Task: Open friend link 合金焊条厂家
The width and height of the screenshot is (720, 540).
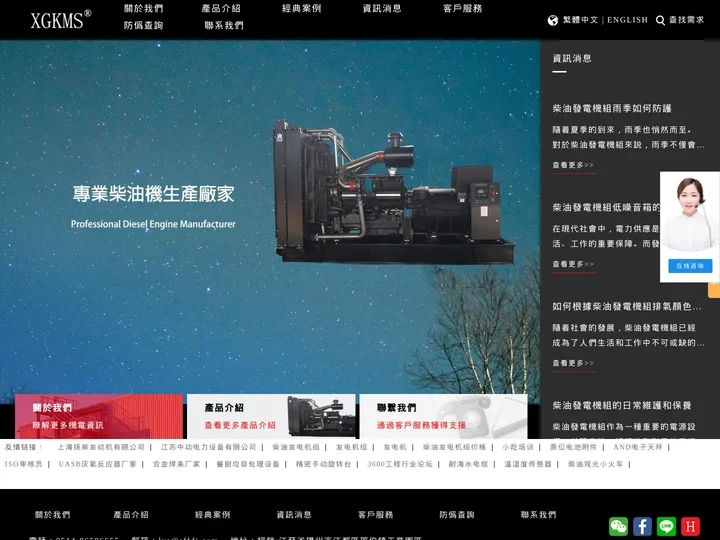Action: click(177, 464)
